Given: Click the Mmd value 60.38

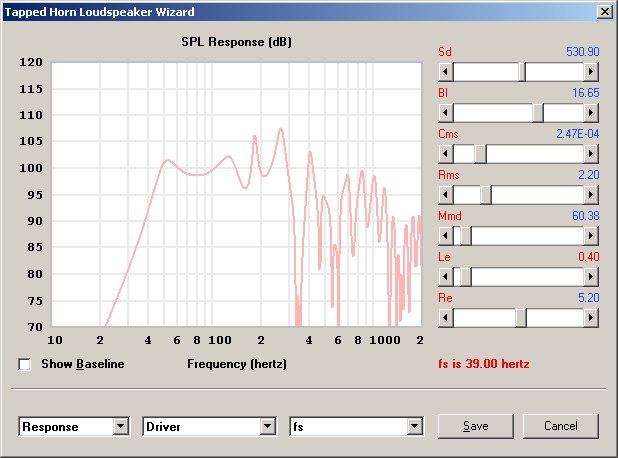Looking at the screenshot, I should coord(586,216).
